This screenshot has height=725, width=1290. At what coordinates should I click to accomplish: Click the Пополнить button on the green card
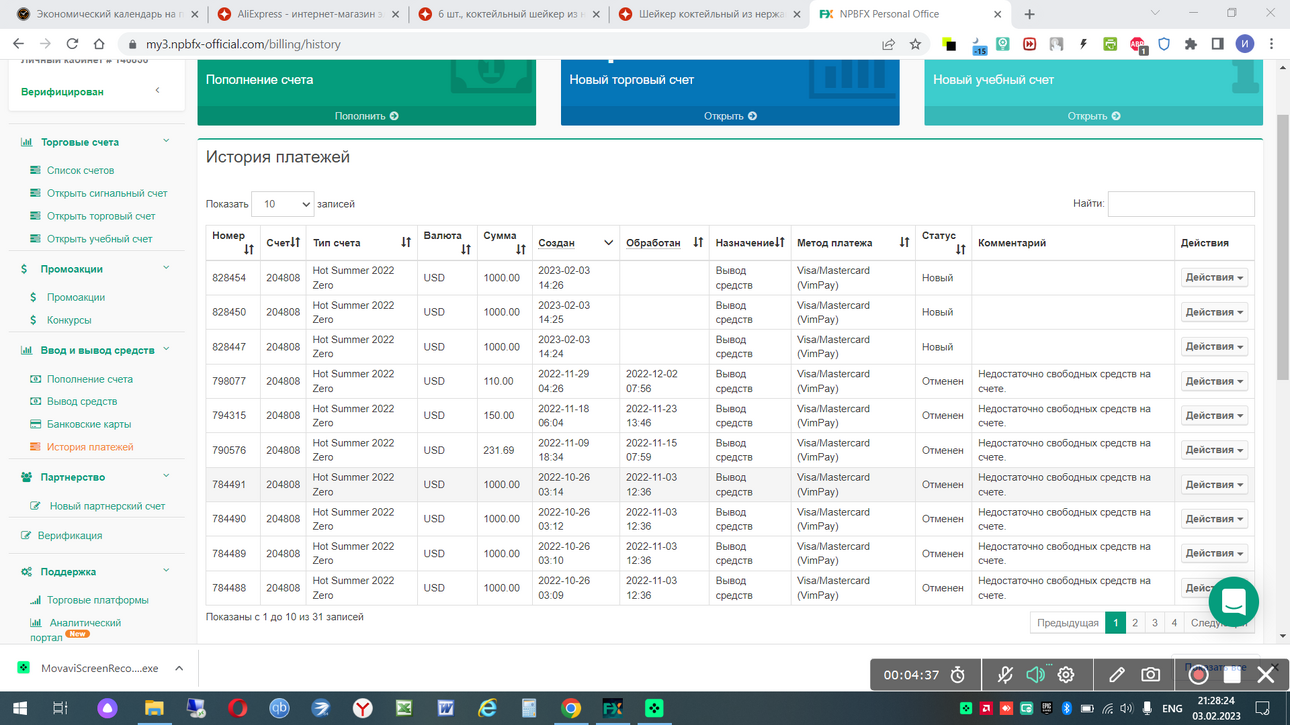tap(366, 116)
